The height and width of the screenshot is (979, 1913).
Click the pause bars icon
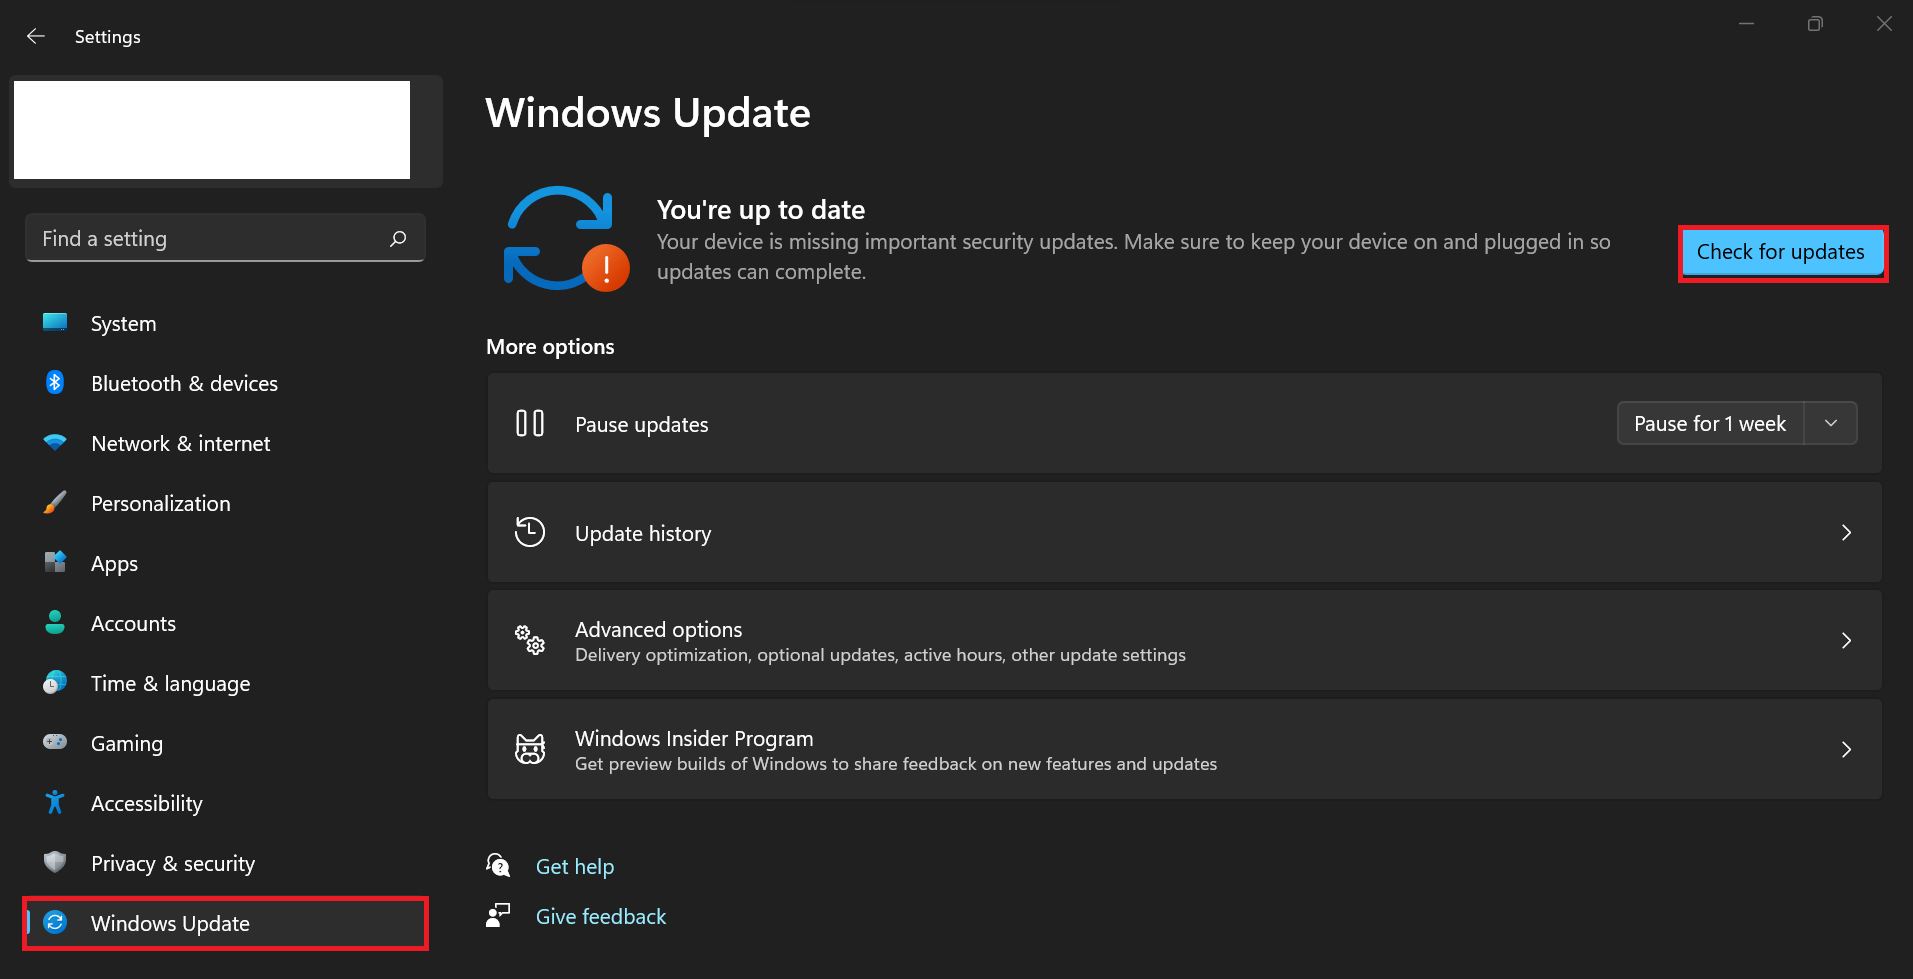click(530, 423)
